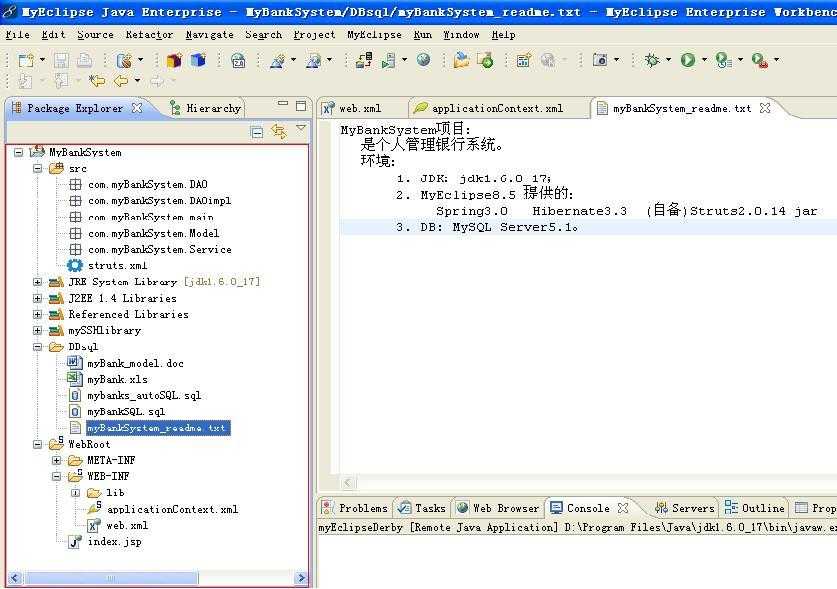This screenshot has width=837, height=589.
Task: Switch to the Hierarchy tab
Action: tap(206, 108)
